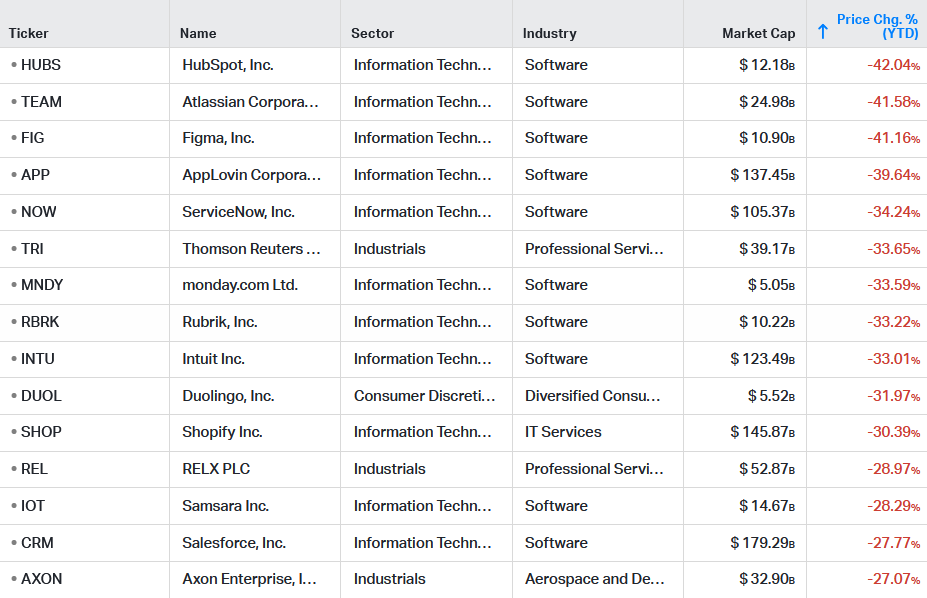Image resolution: width=927 pixels, height=598 pixels.
Task: Select the name Axon Enterprise, I…
Action: click(249, 579)
